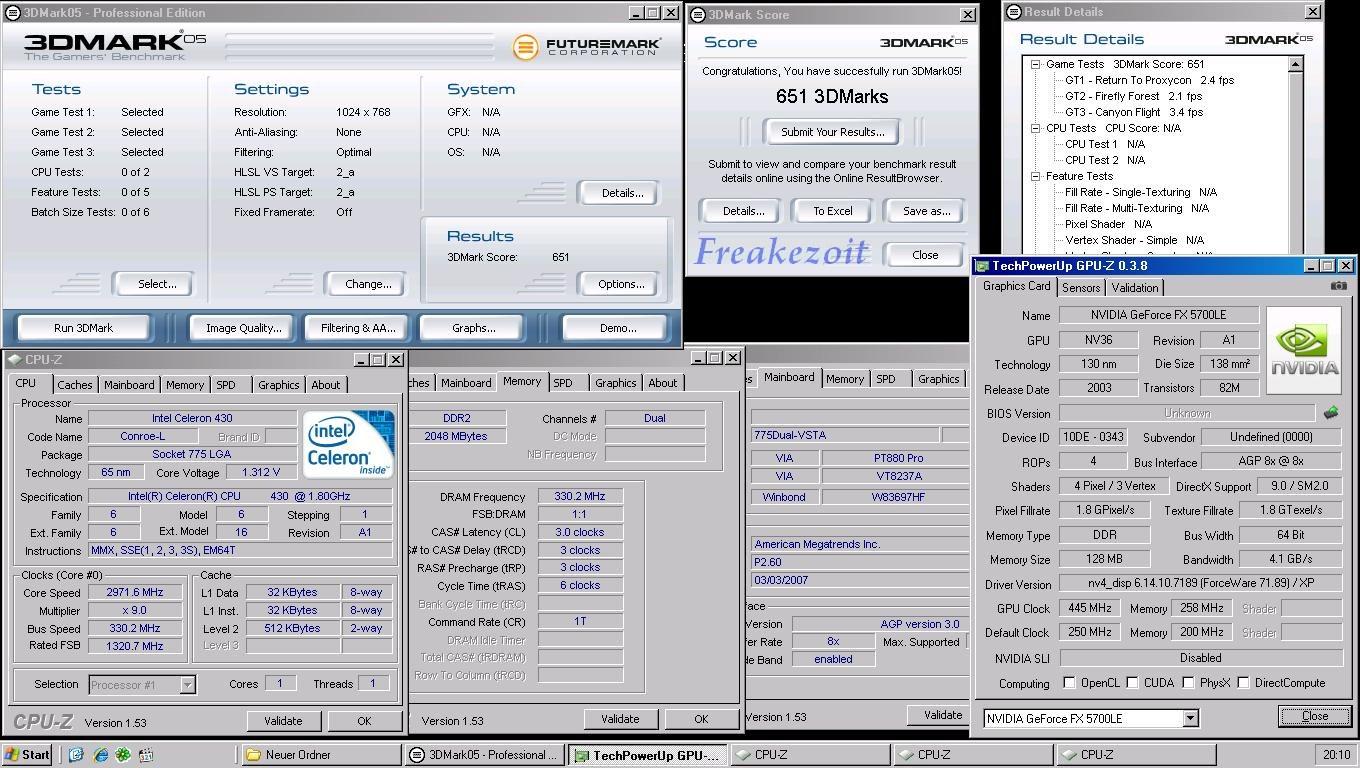The width and height of the screenshot is (1360, 768).
Task: Launch Internet Explorer from quick launch
Action: [x=100, y=755]
